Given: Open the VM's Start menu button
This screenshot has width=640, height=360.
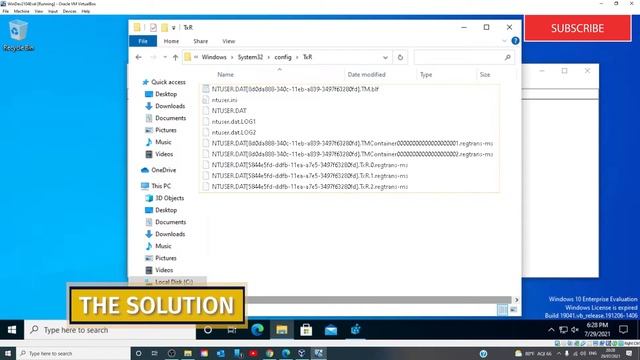Looking at the screenshot, I should 12,330.
